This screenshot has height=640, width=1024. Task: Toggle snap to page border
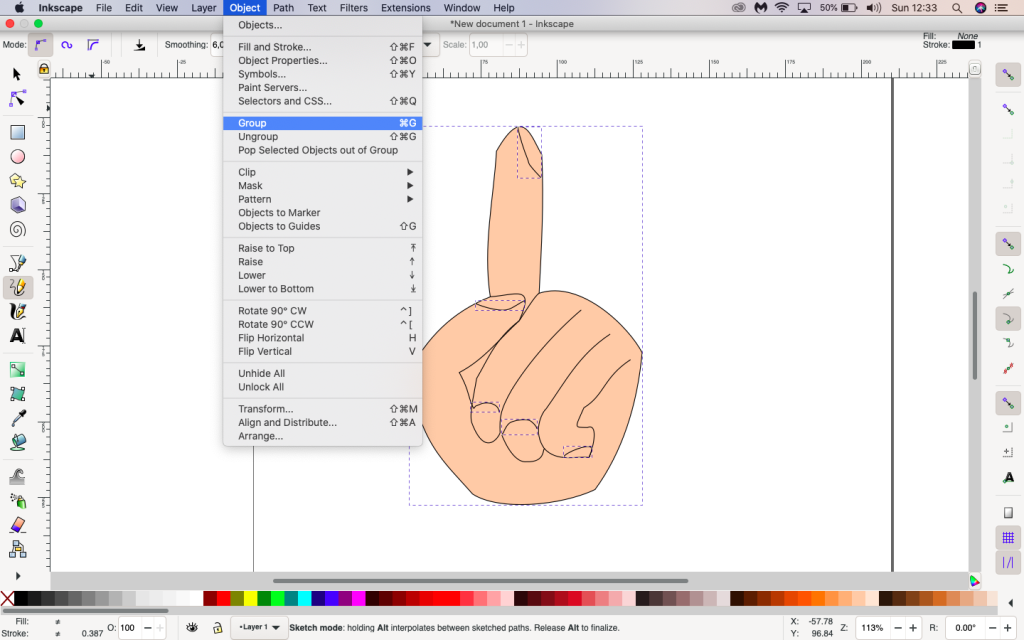(1008, 513)
